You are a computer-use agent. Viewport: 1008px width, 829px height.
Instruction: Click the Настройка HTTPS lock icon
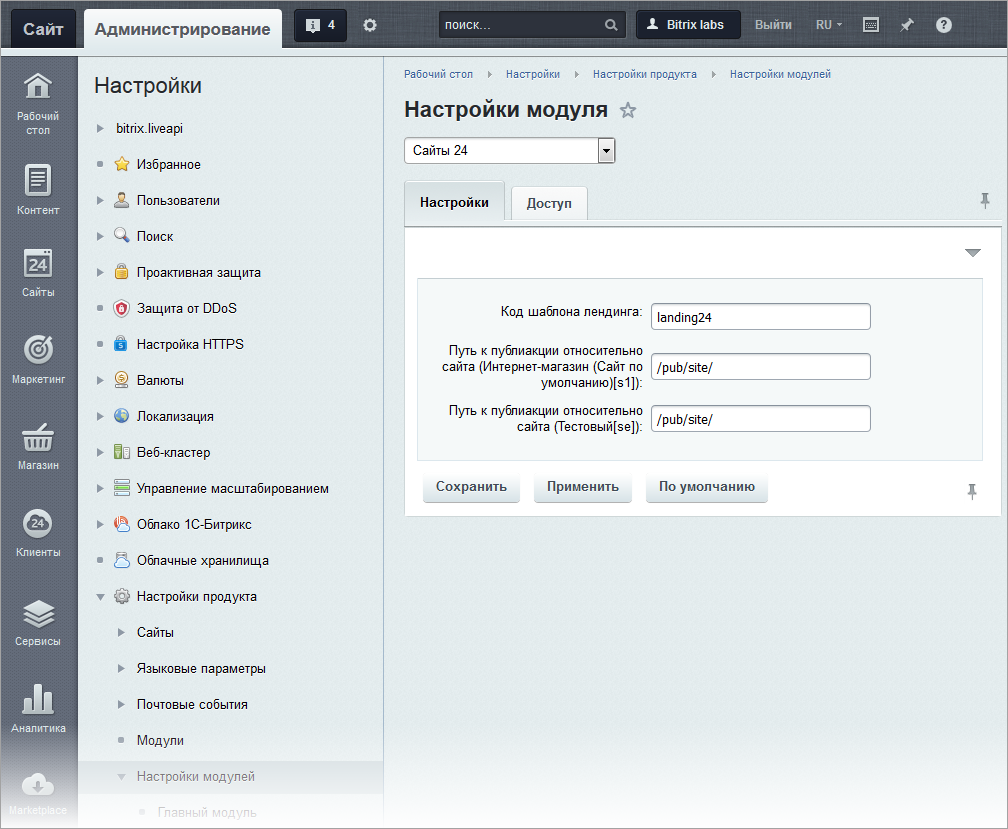pyautogui.click(x=121, y=344)
